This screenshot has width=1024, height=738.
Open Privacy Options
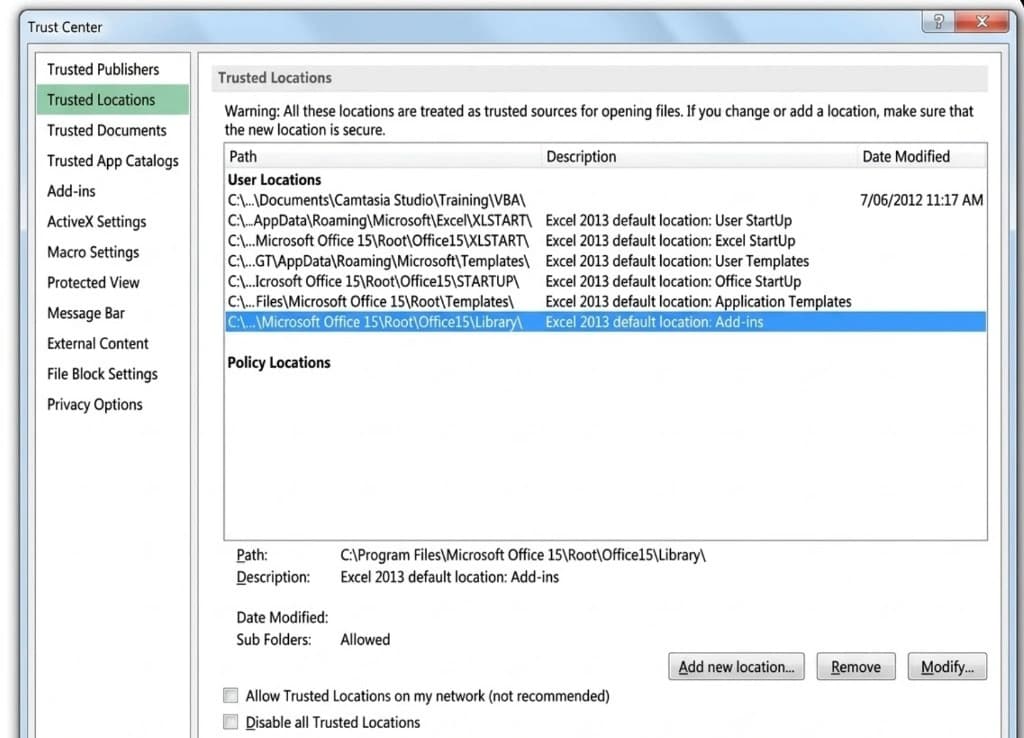[x=94, y=404]
